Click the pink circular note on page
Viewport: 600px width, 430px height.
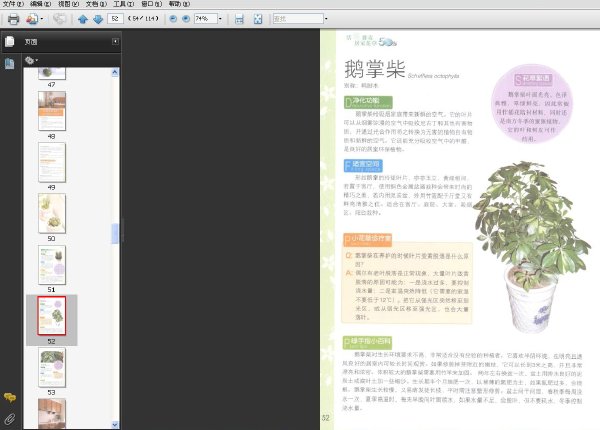click(x=532, y=104)
